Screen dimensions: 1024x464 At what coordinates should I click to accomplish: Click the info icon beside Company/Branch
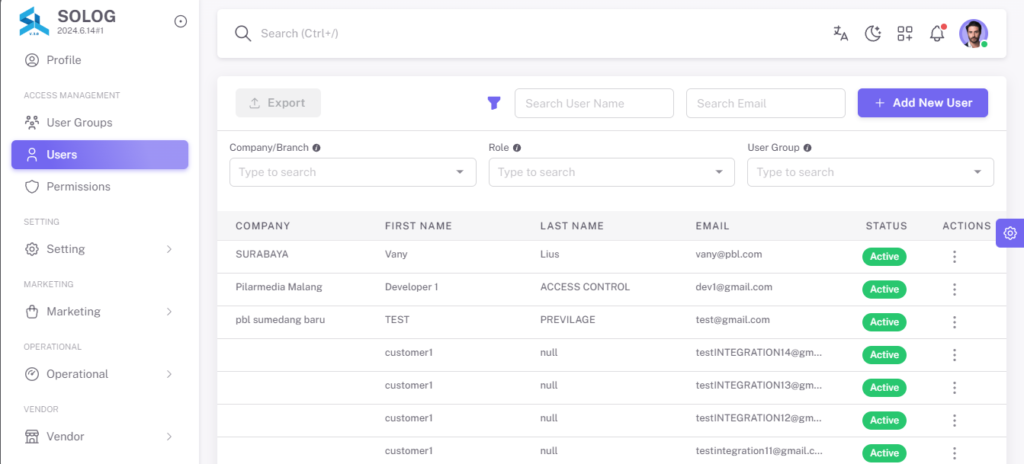point(317,148)
